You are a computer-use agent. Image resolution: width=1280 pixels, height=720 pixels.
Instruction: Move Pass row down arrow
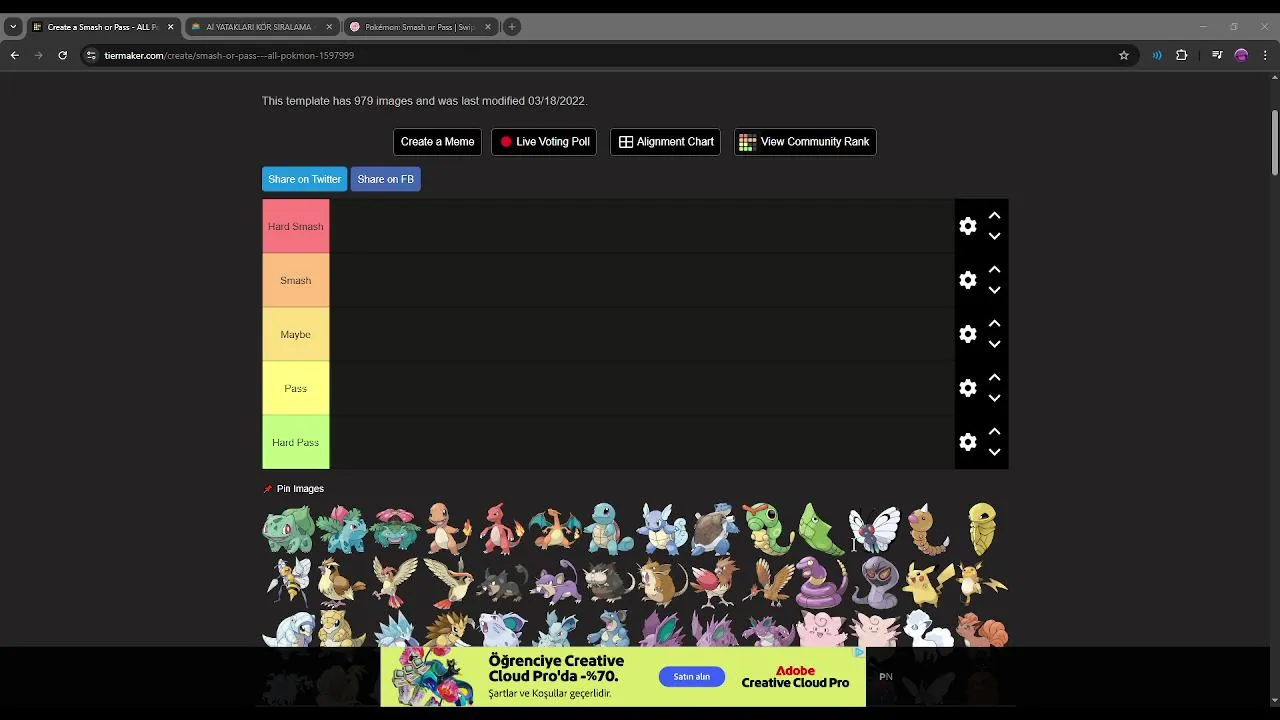[x=994, y=399]
